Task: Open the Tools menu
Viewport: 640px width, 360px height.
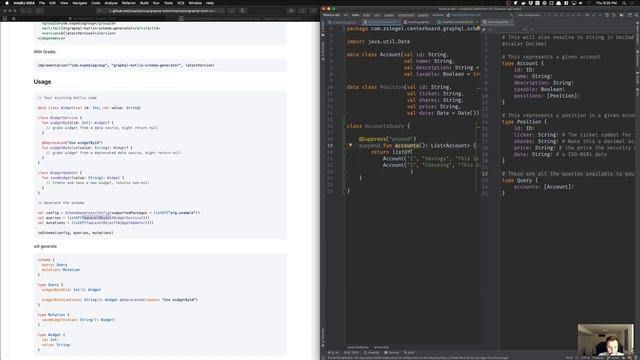Action: click(x=168, y=3)
